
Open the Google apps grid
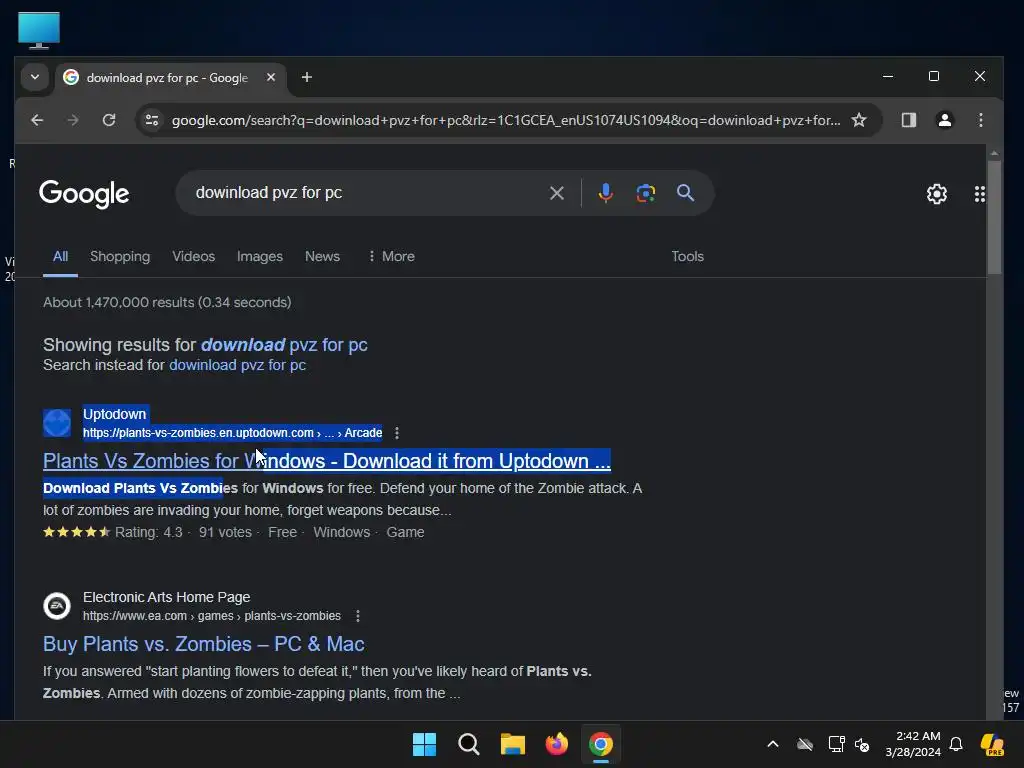pos(980,194)
